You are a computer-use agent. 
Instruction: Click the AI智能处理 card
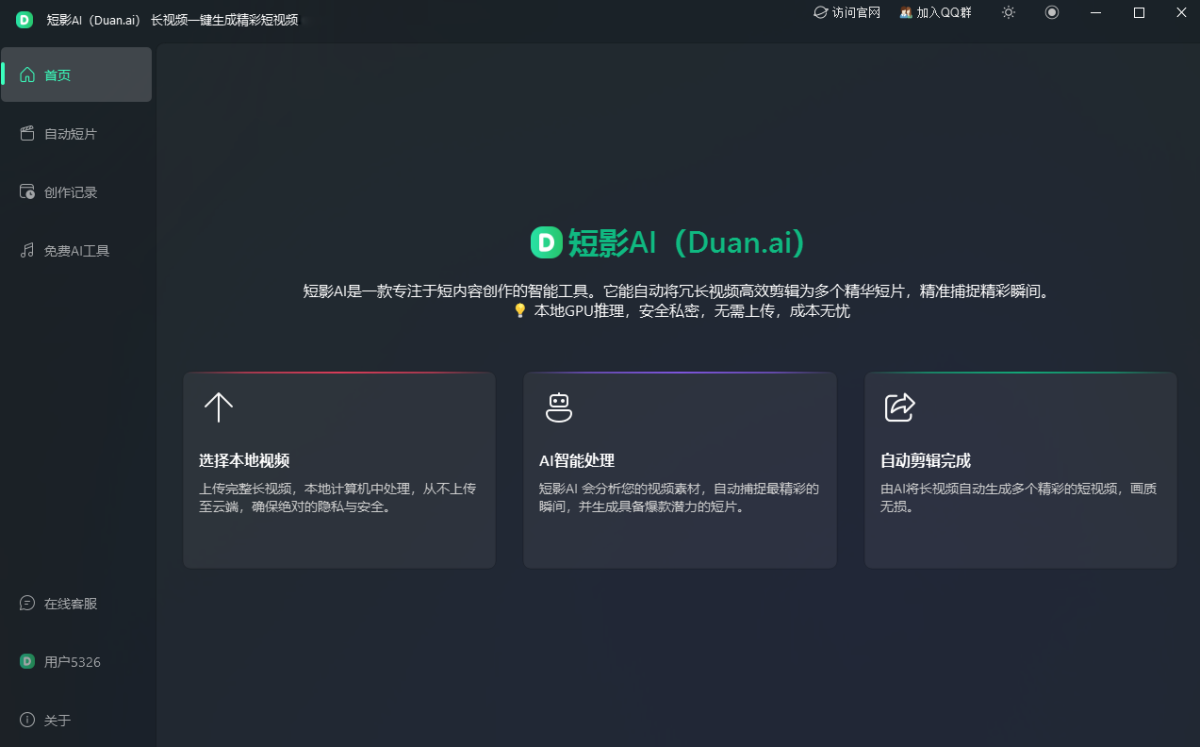pos(680,470)
